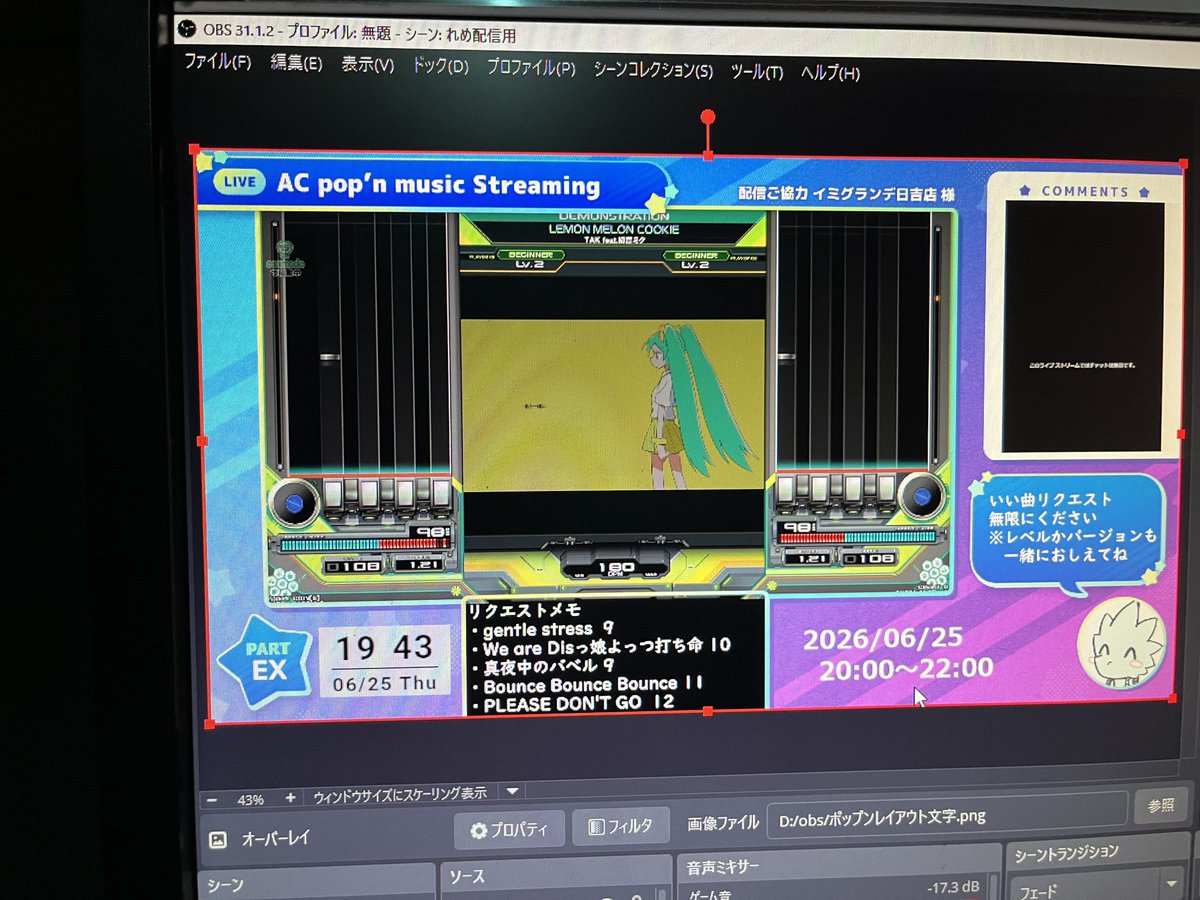
Task: Open source プロパティ with the gear button
Action: coord(509,829)
